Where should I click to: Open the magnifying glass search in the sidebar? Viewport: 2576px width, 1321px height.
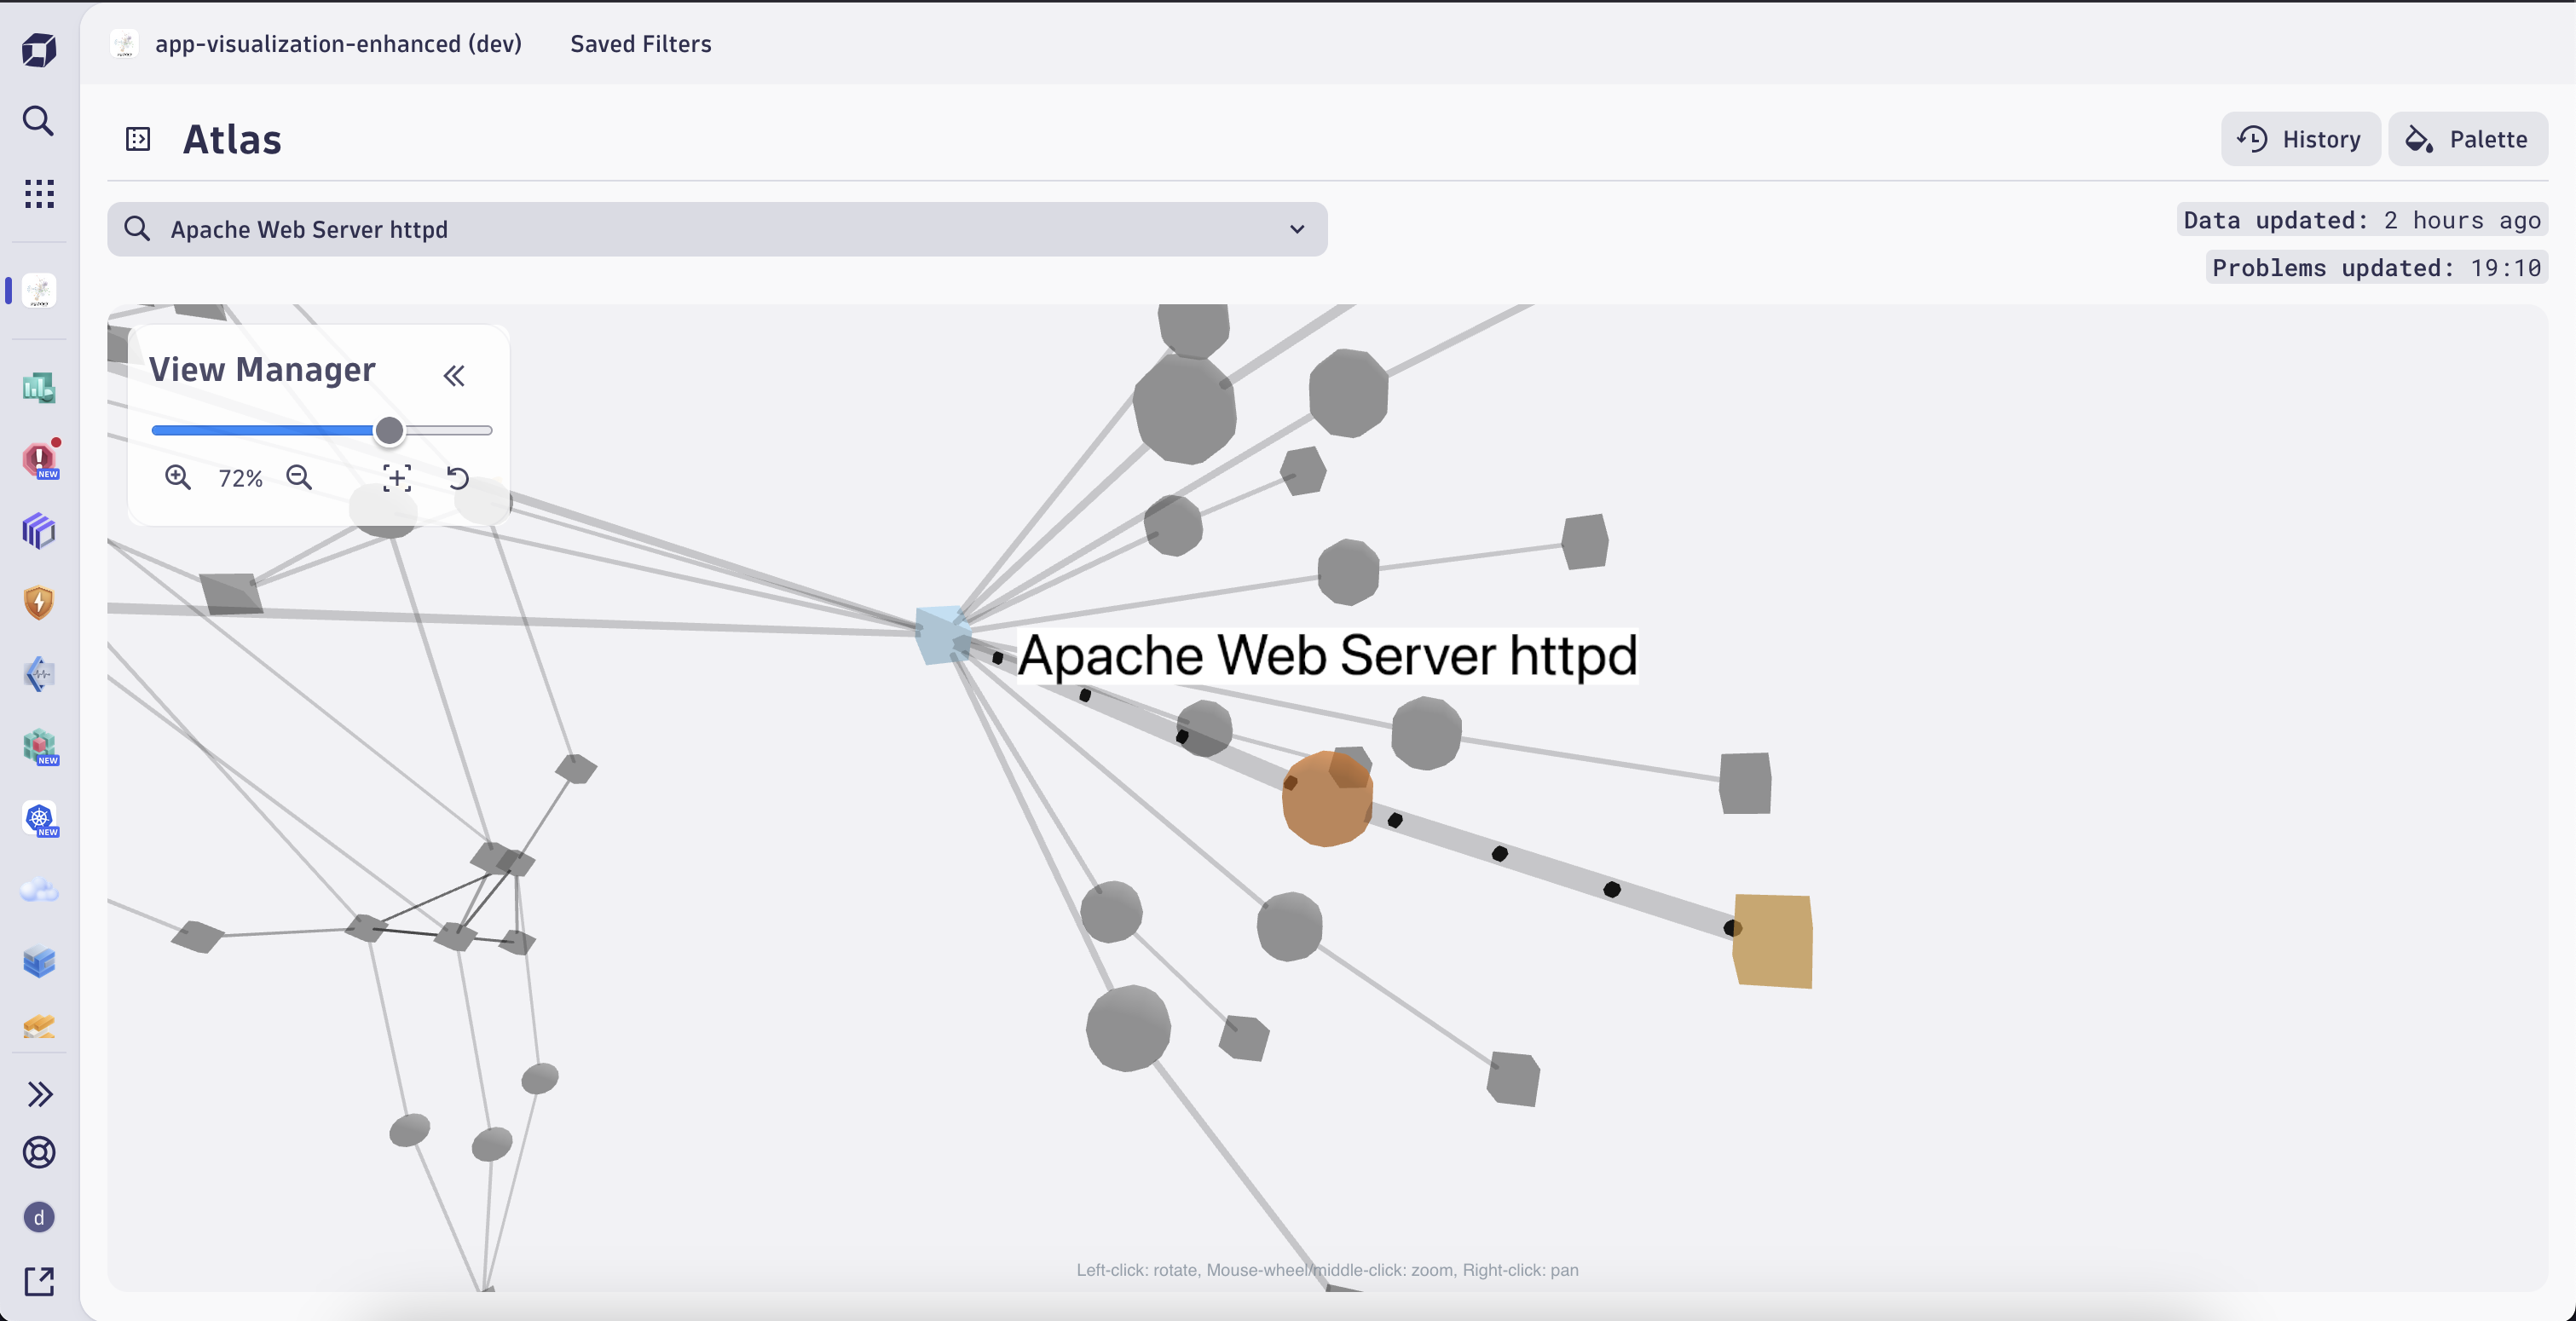[x=39, y=121]
